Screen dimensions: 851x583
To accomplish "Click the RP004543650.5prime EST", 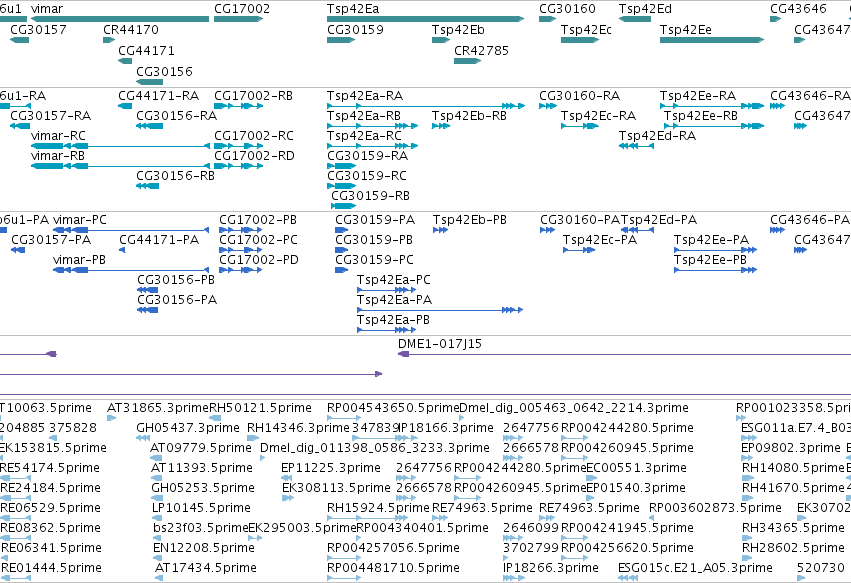I will coord(344,418).
